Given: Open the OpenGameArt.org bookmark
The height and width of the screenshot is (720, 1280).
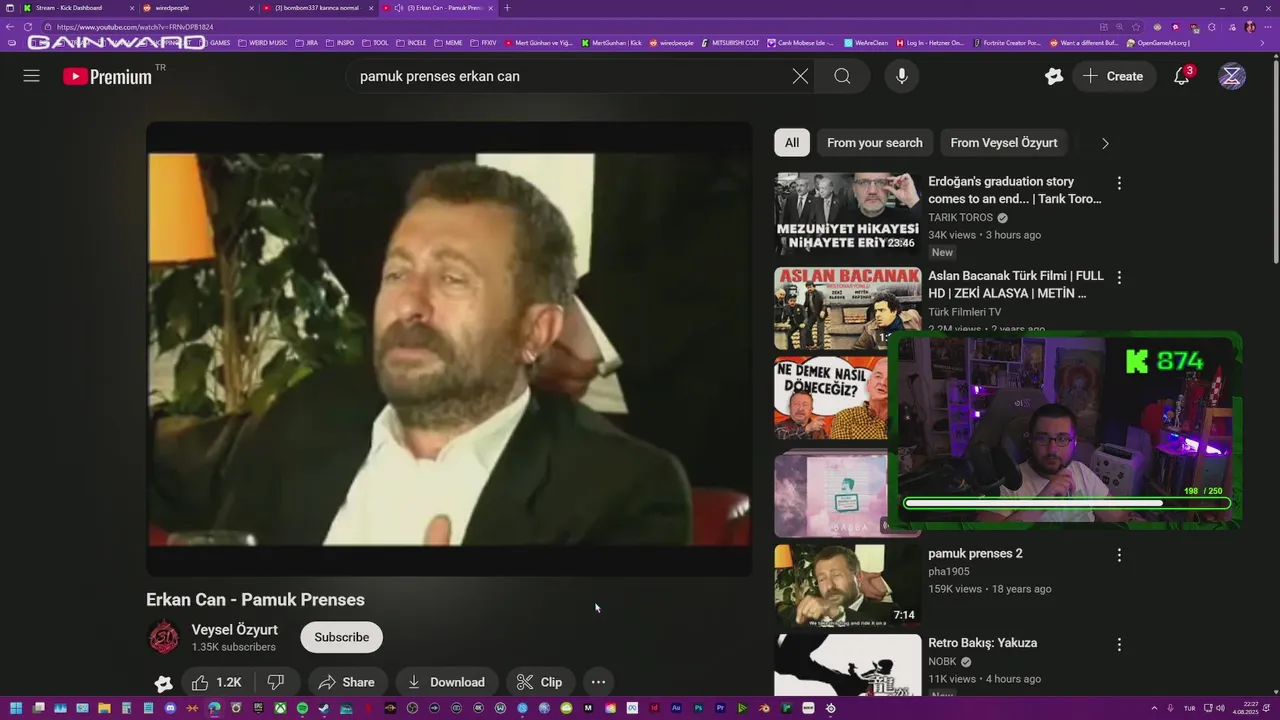Looking at the screenshot, I should click(x=1158, y=43).
